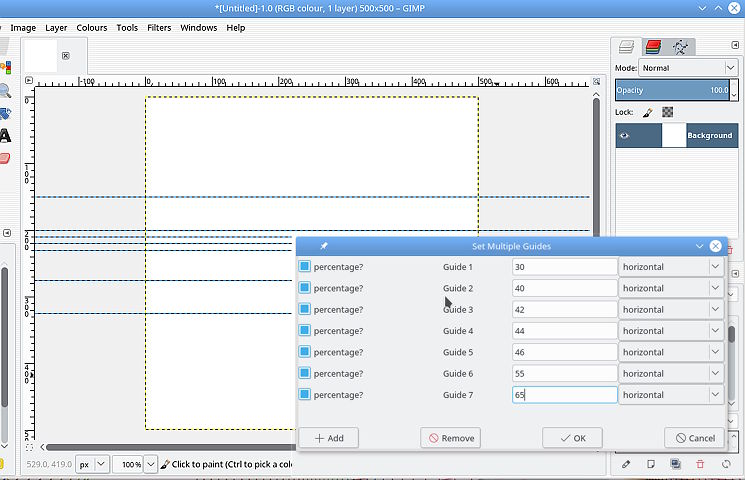Toggle percentage checkbox for Guide 7

305,394
